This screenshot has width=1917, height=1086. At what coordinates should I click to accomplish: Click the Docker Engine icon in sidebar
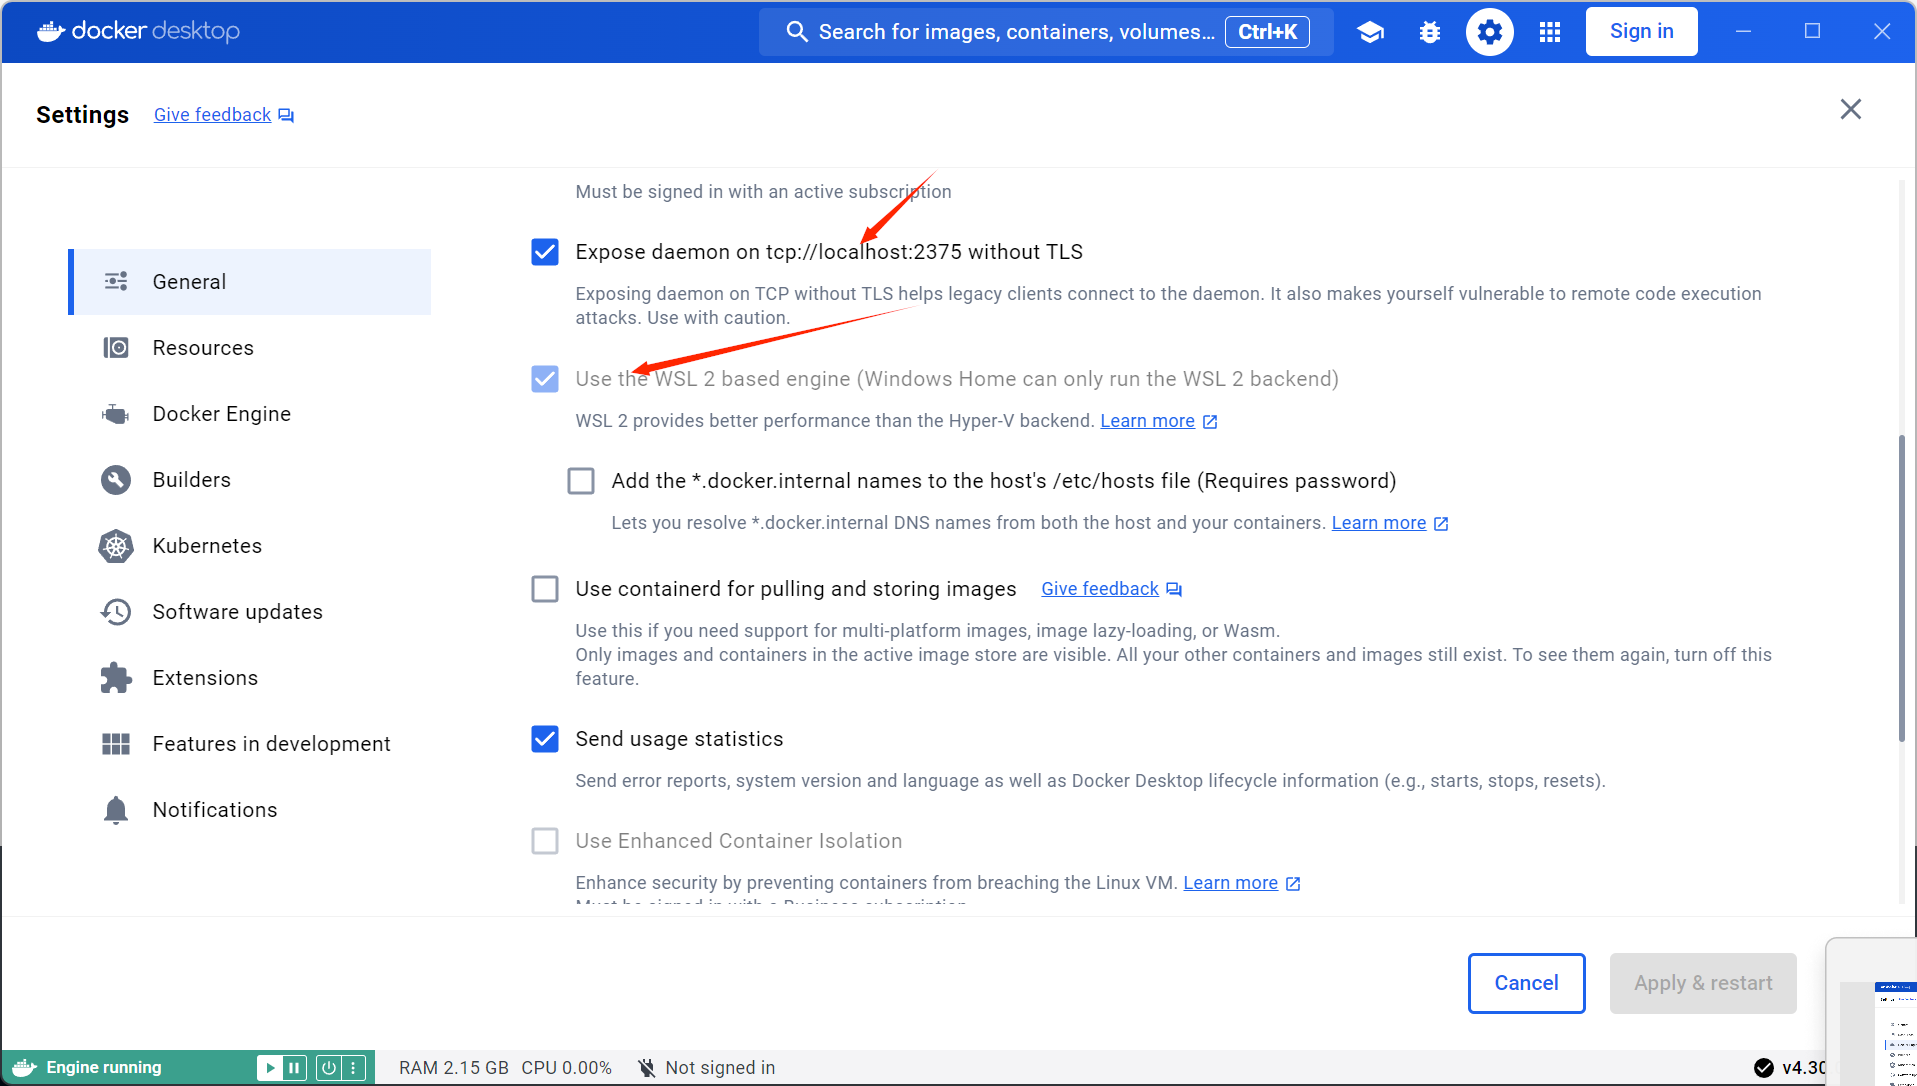click(x=116, y=414)
